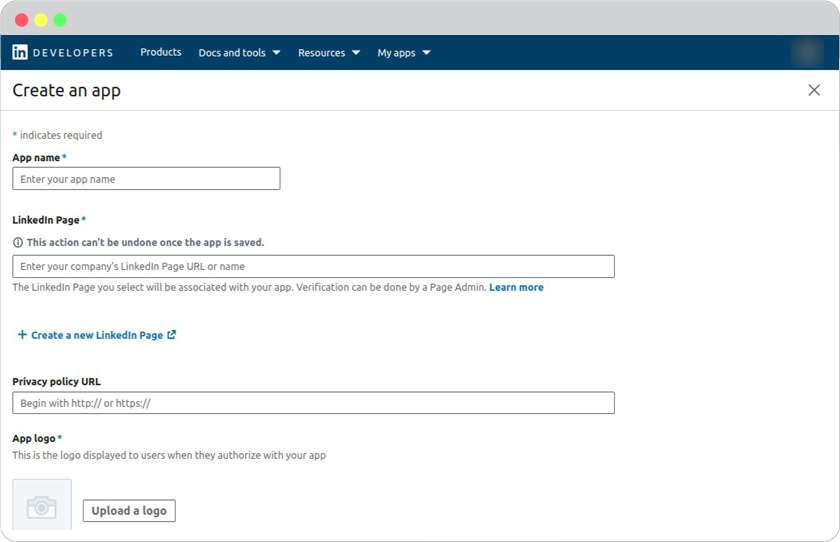This screenshot has width=840, height=542.
Task: Click the camera logo placeholder thumbnail
Action: (x=42, y=505)
